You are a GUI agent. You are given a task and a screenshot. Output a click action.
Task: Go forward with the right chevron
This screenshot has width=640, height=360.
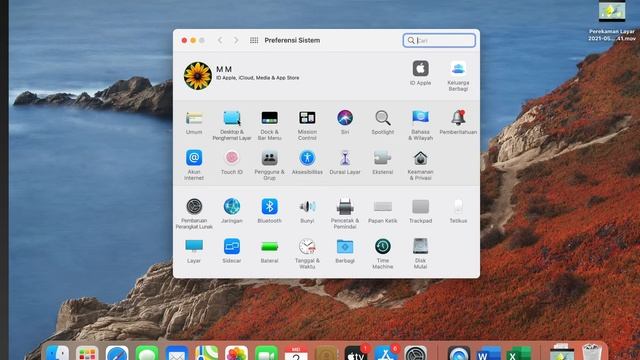tap(236, 40)
